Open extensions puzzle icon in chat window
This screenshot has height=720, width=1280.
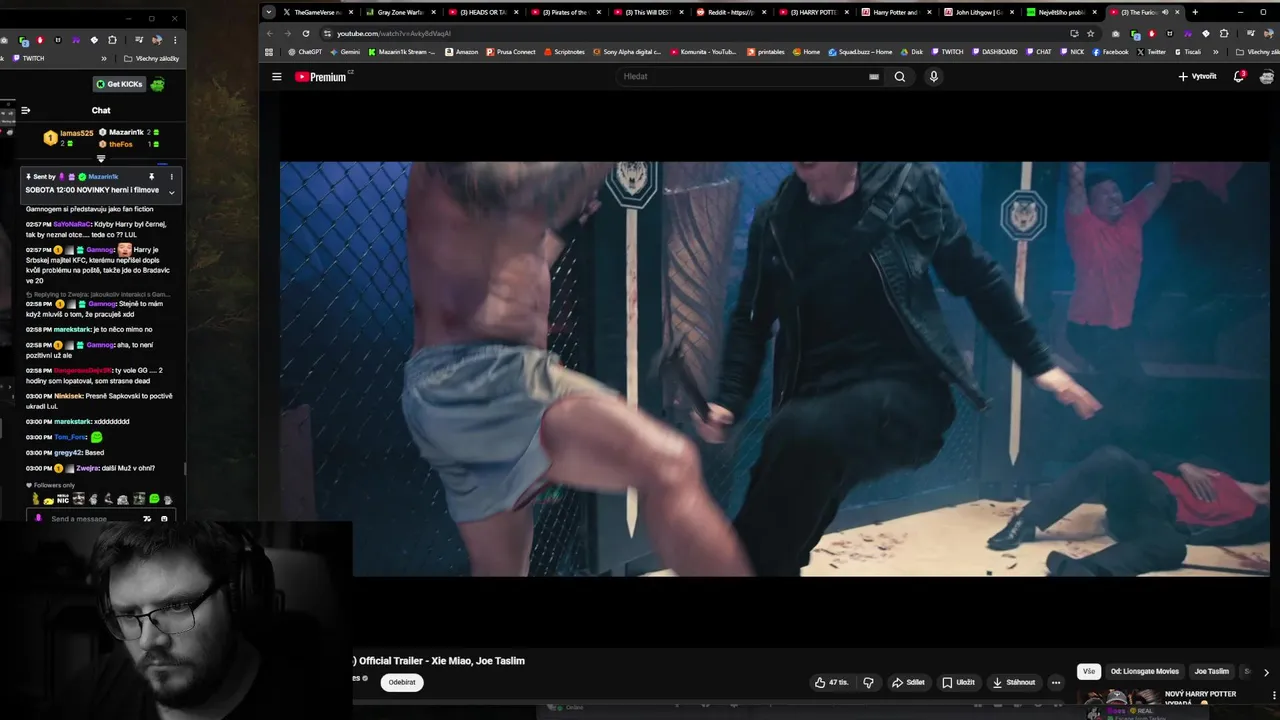point(112,40)
